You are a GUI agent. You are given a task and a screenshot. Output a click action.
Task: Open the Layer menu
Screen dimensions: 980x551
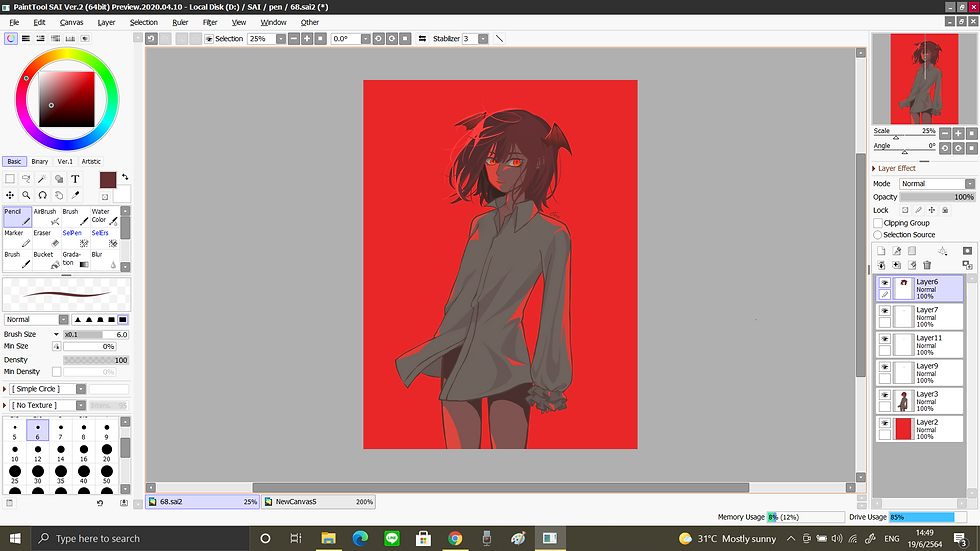(x=106, y=22)
